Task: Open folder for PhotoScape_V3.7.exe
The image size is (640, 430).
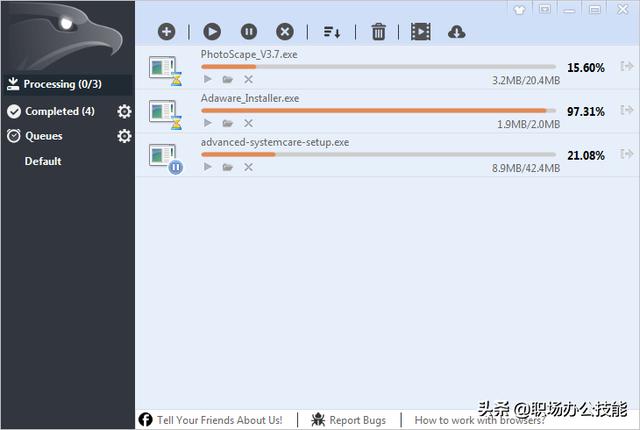Action: click(228, 80)
